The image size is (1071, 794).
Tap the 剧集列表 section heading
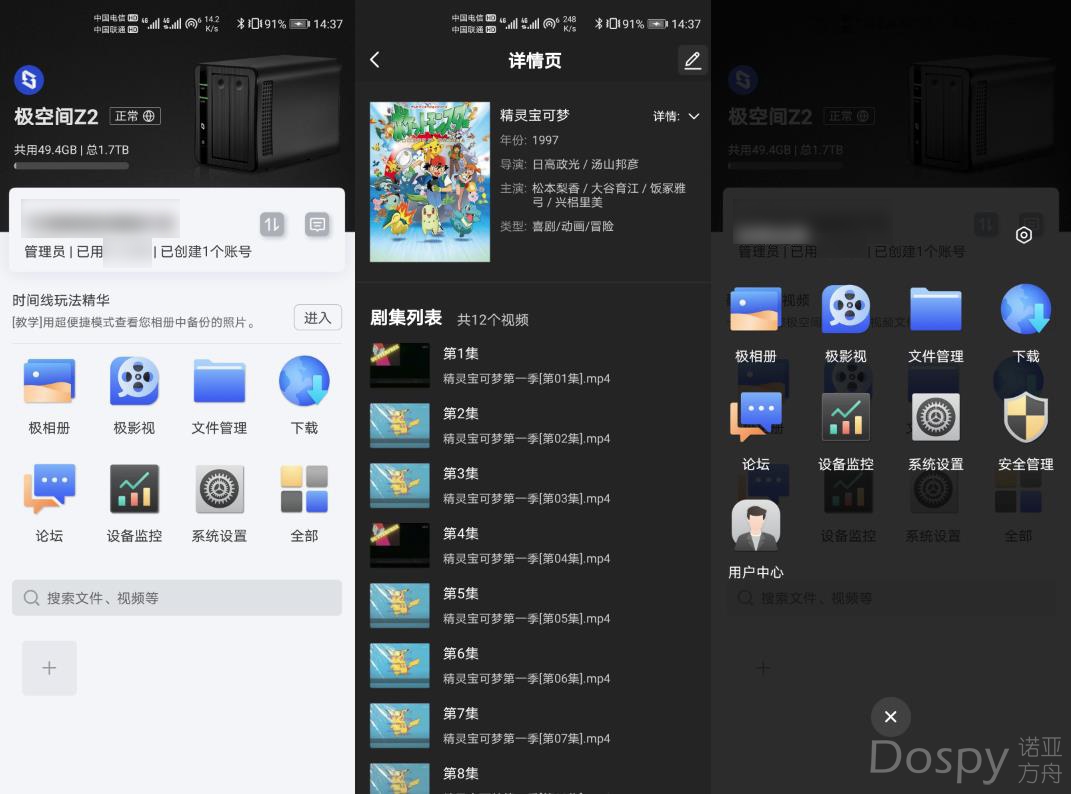click(406, 318)
